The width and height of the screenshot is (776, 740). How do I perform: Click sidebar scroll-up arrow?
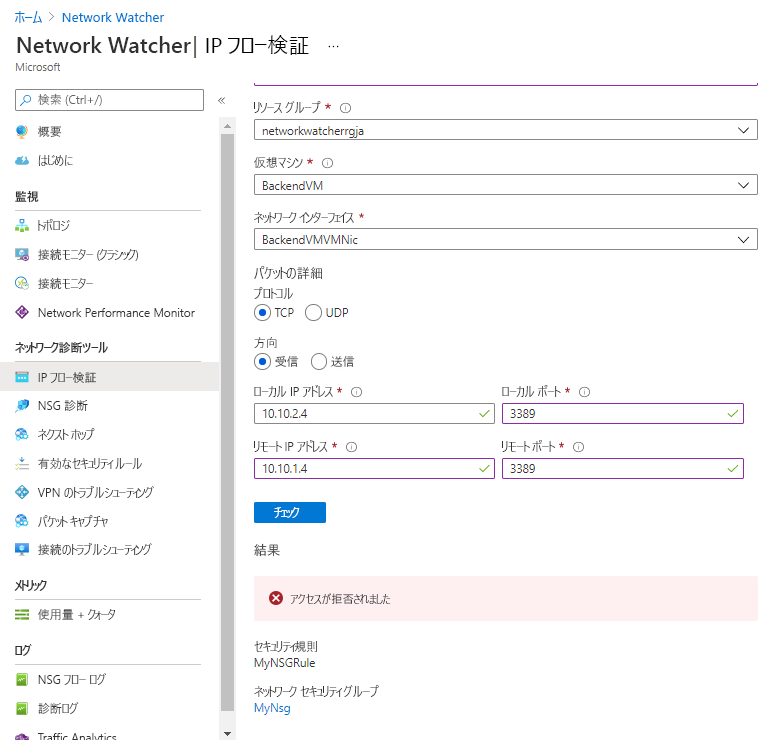click(x=228, y=126)
